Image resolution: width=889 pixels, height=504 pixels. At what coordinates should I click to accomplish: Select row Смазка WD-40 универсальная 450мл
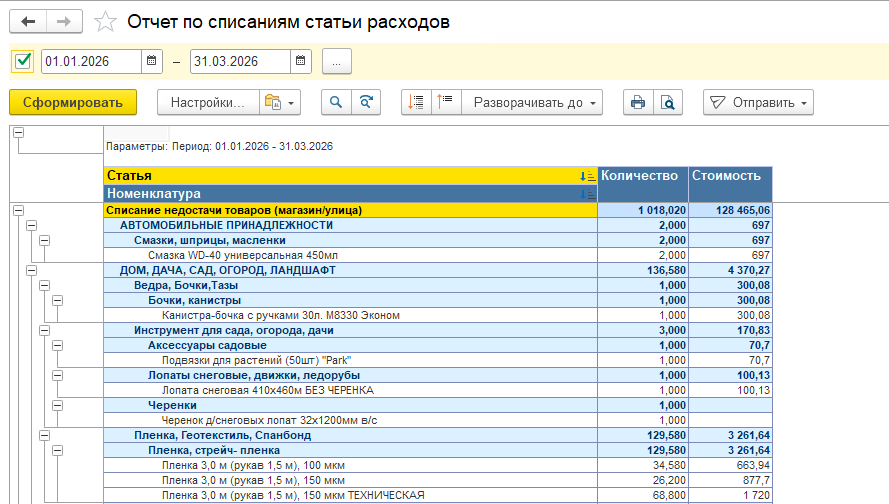[x=350, y=255]
